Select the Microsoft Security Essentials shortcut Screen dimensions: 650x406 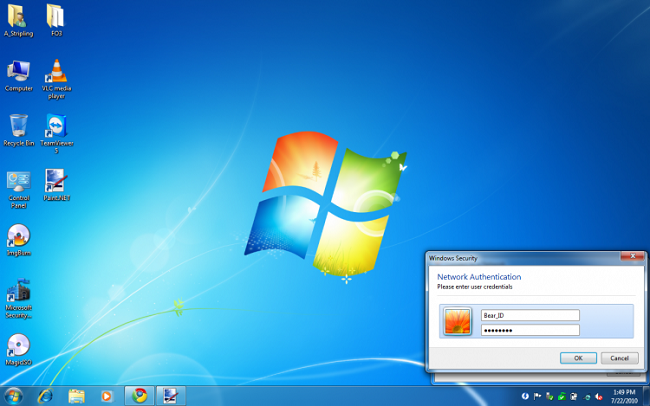point(18,292)
